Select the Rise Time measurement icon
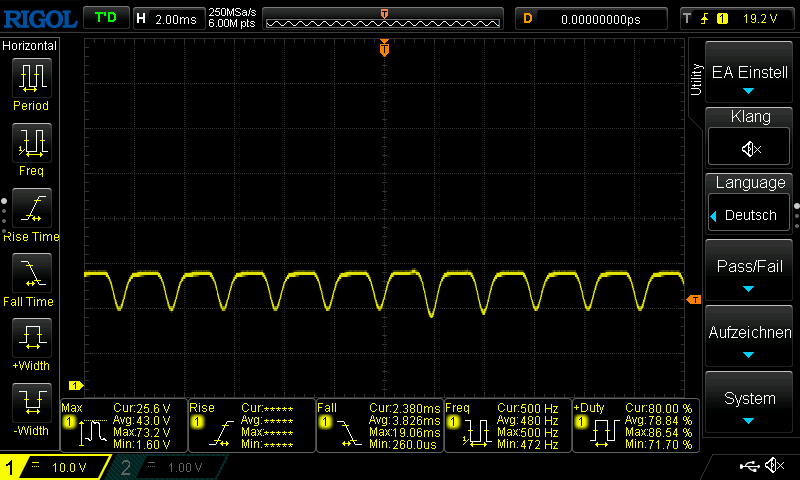Screen dimensions: 800x480 [32, 208]
